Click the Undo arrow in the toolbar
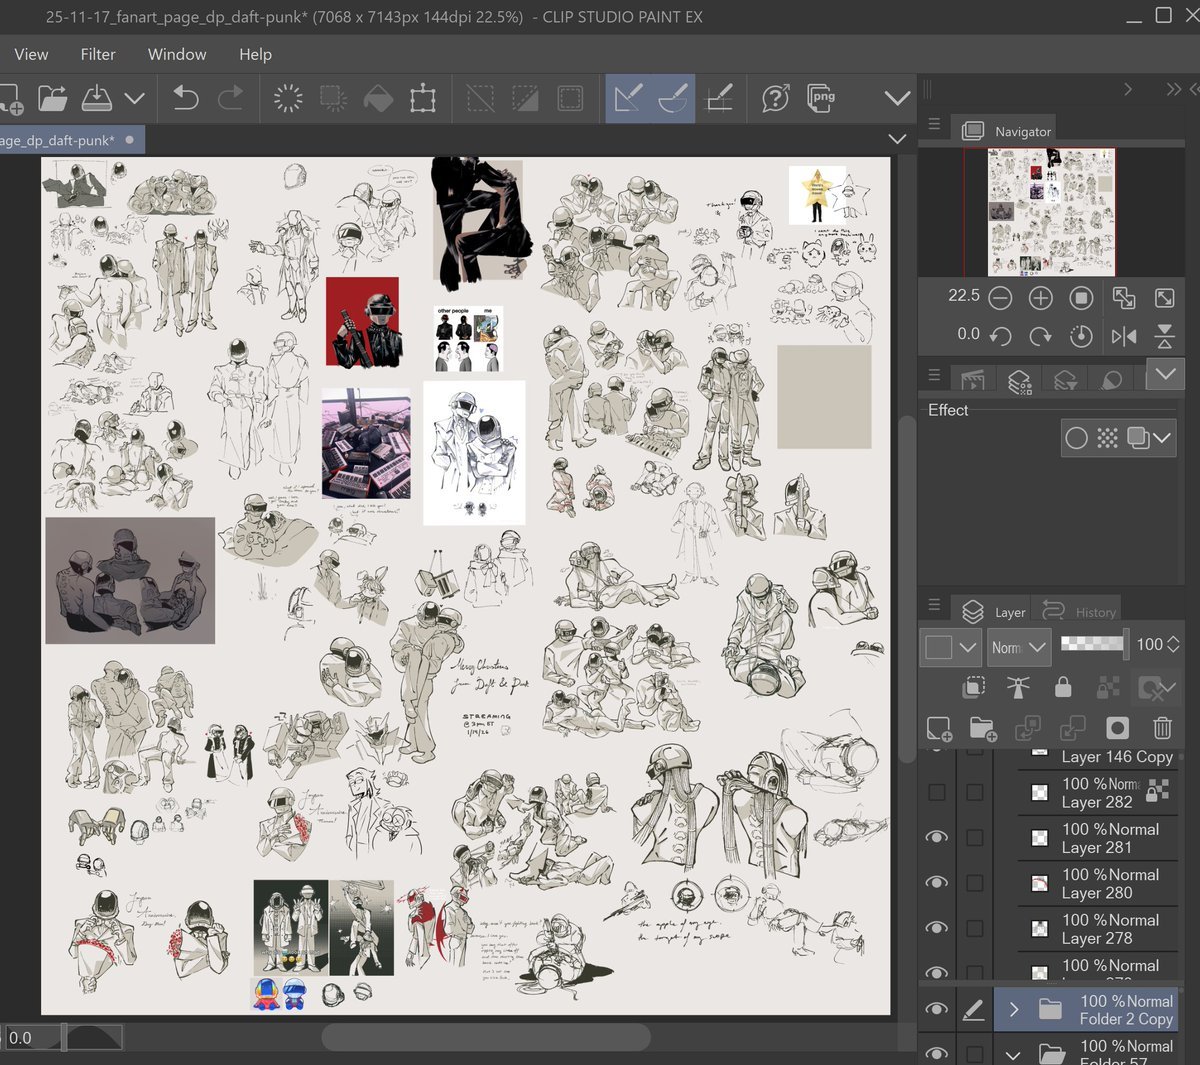 [x=186, y=98]
